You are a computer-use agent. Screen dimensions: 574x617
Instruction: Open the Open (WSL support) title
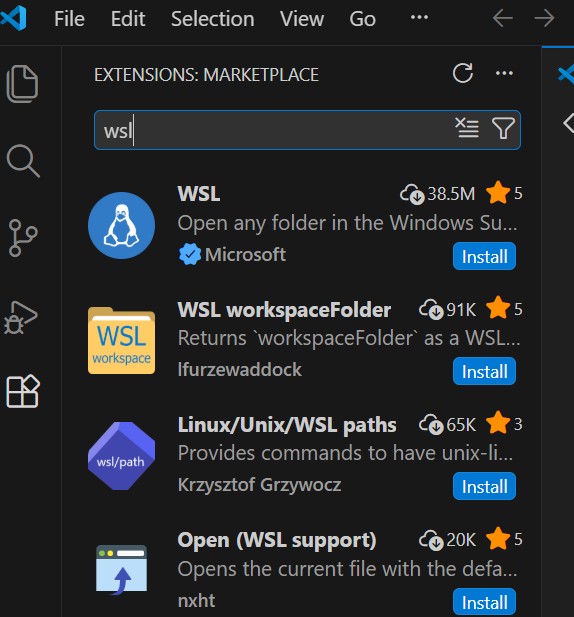tap(277, 540)
